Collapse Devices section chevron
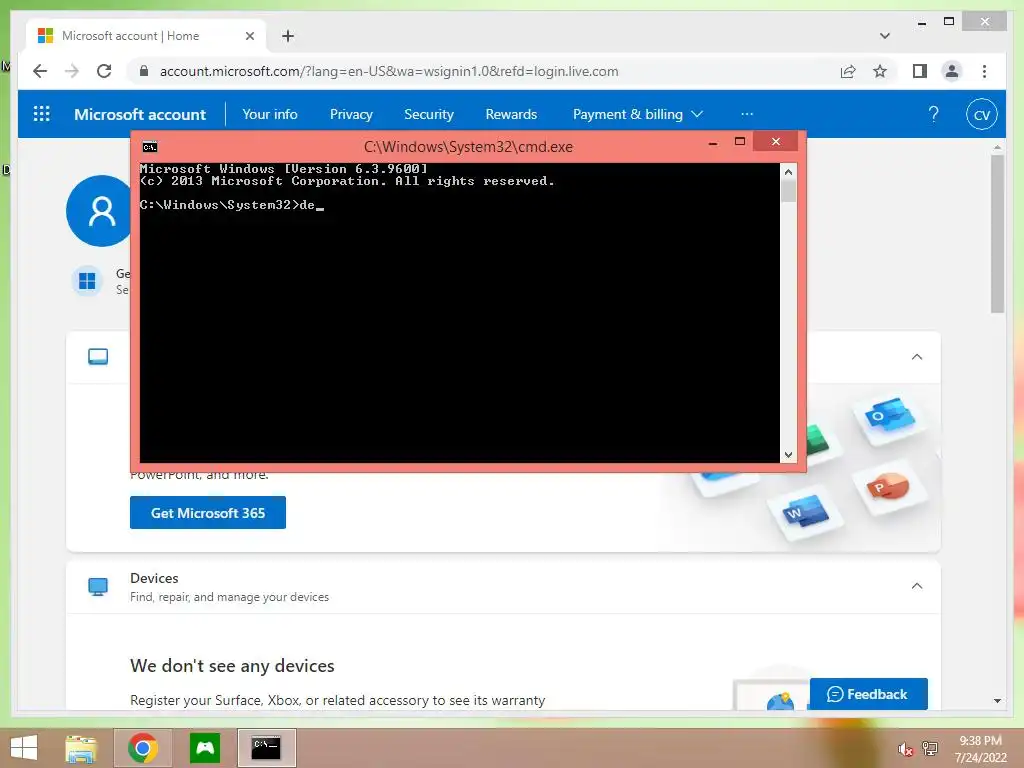The height and width of the screenshot is (768, 1024). (917, 586)
